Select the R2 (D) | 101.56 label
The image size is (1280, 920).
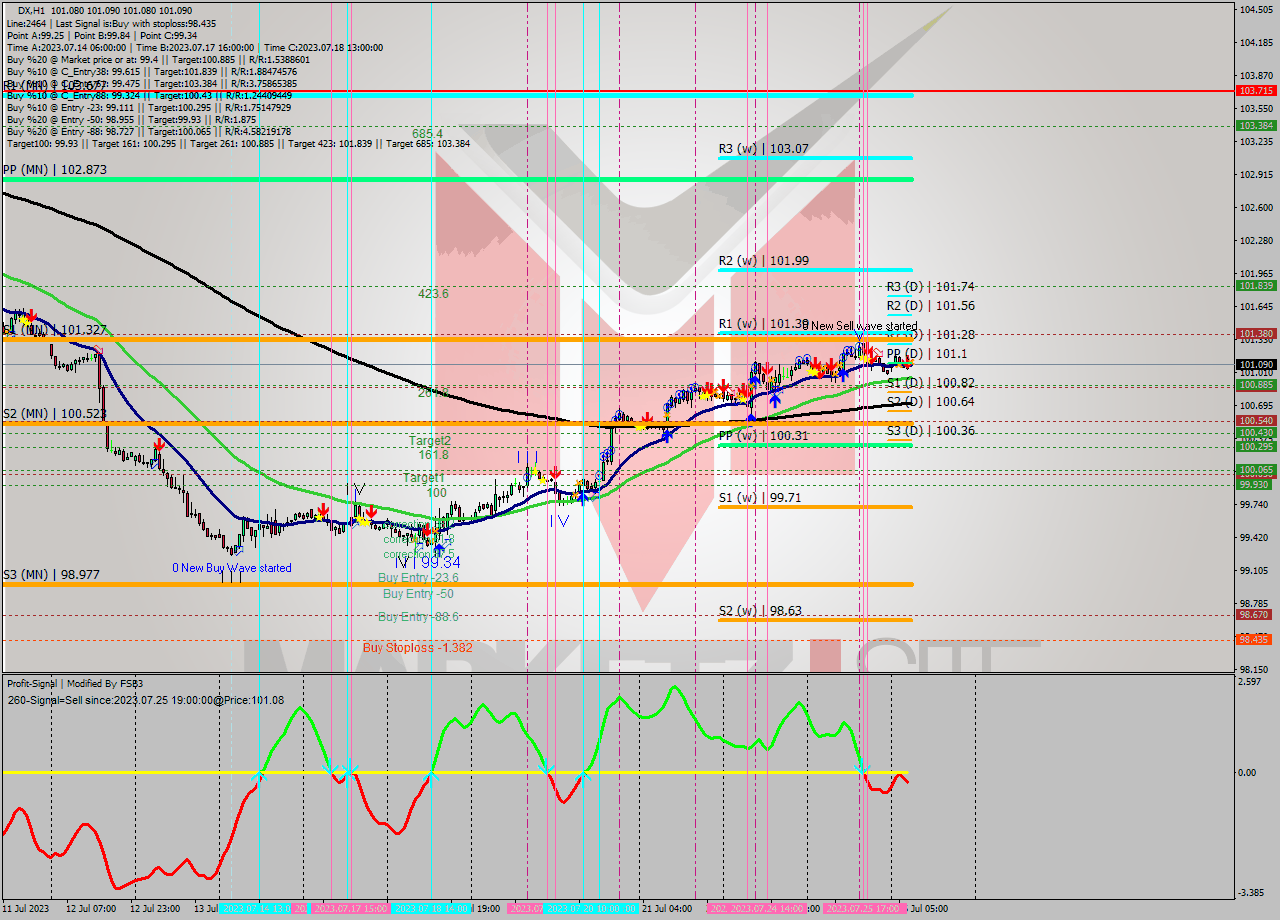pos(931,306)
